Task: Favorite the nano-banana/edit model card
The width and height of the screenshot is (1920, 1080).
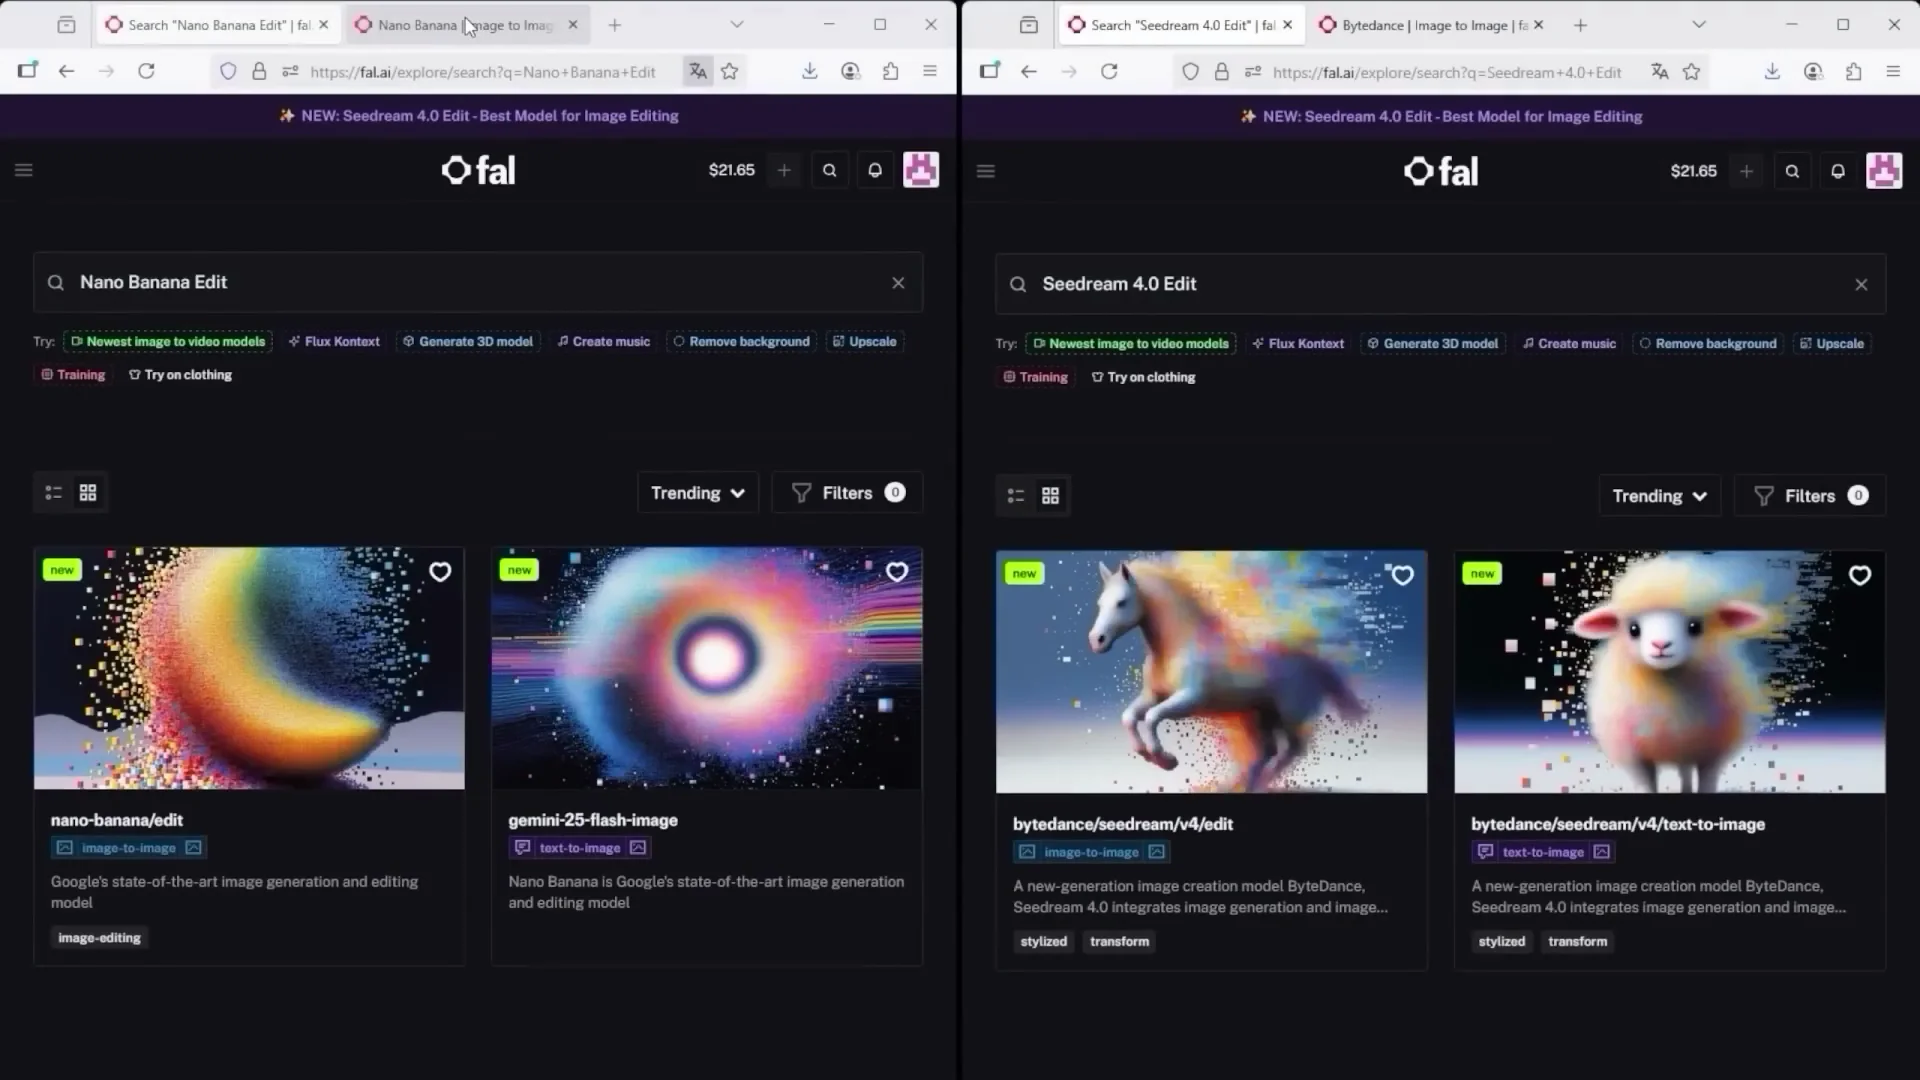Action: pyautogui.click(x=440, y=572)
